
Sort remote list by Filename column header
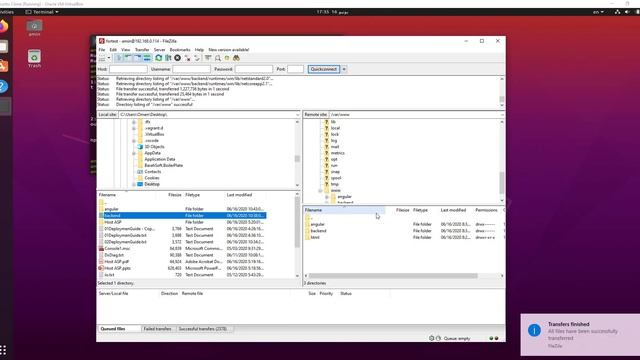tap(344, 210)
